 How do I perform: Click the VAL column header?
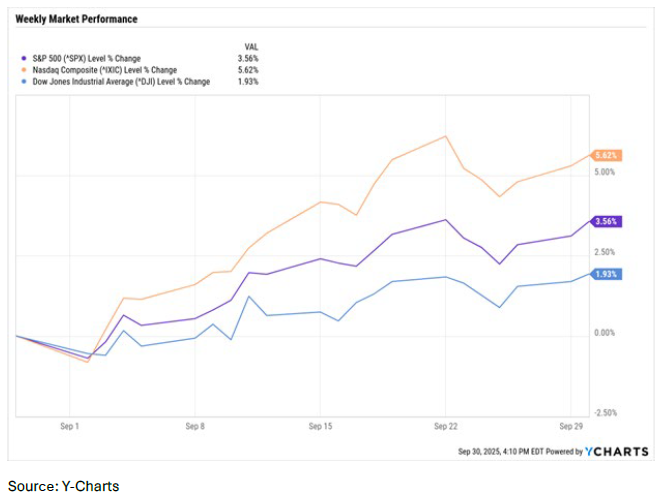point(251,47)
